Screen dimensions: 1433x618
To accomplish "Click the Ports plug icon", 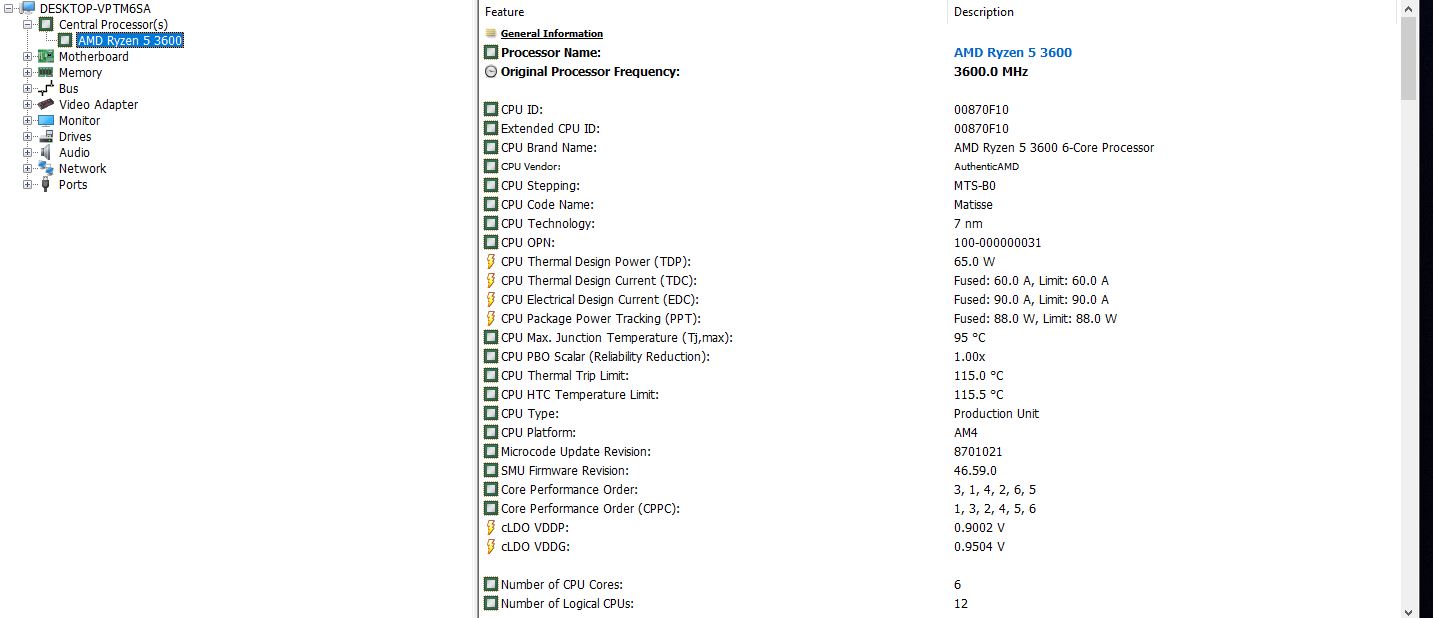I will point(46,184).
